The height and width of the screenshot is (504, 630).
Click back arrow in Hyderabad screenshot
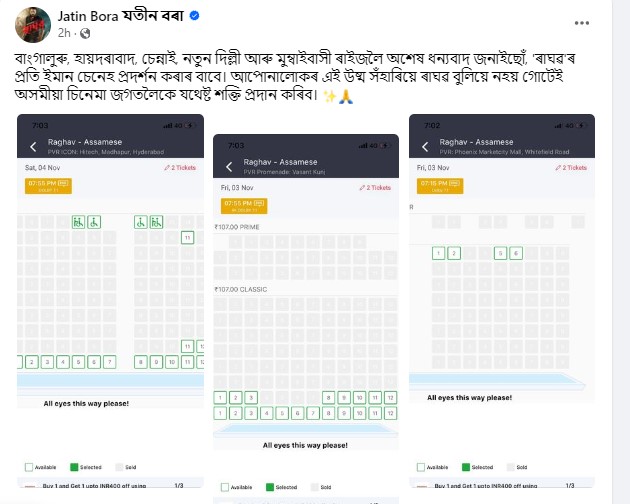33,147
